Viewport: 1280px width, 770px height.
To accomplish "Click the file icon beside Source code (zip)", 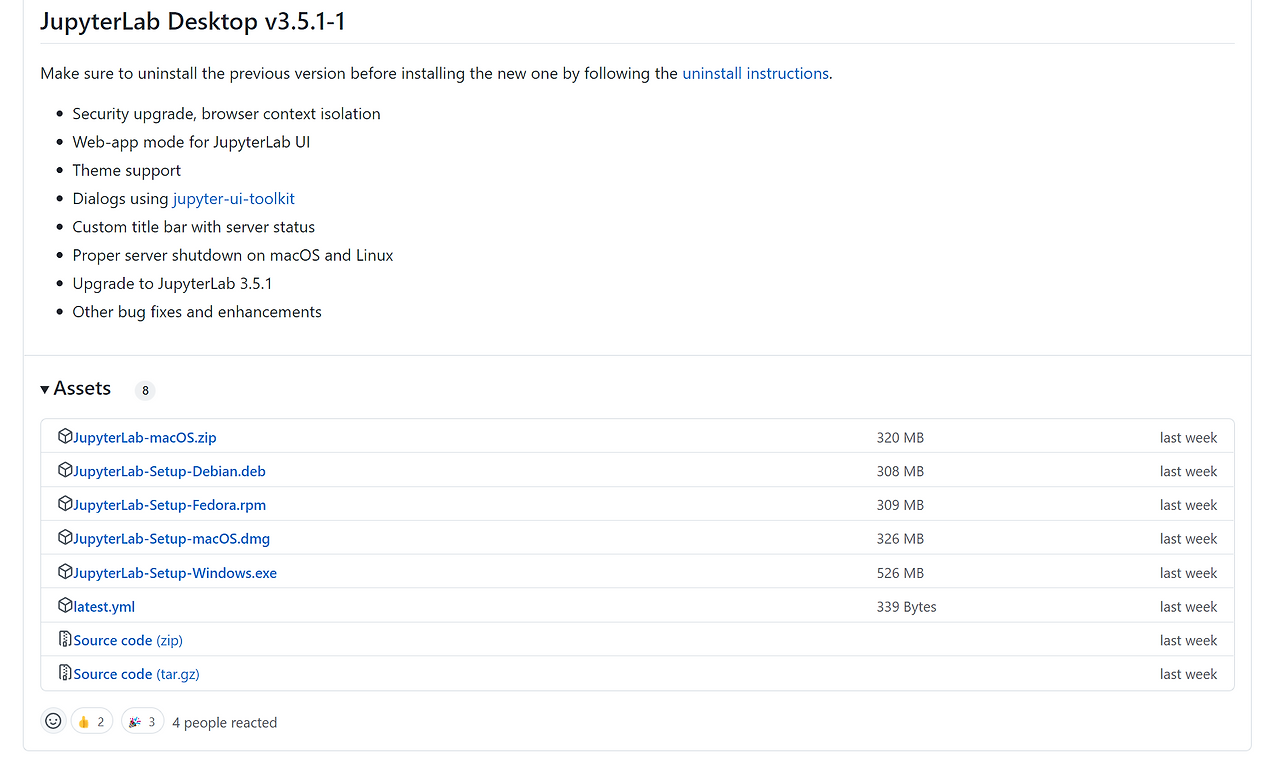I will 64,640.
